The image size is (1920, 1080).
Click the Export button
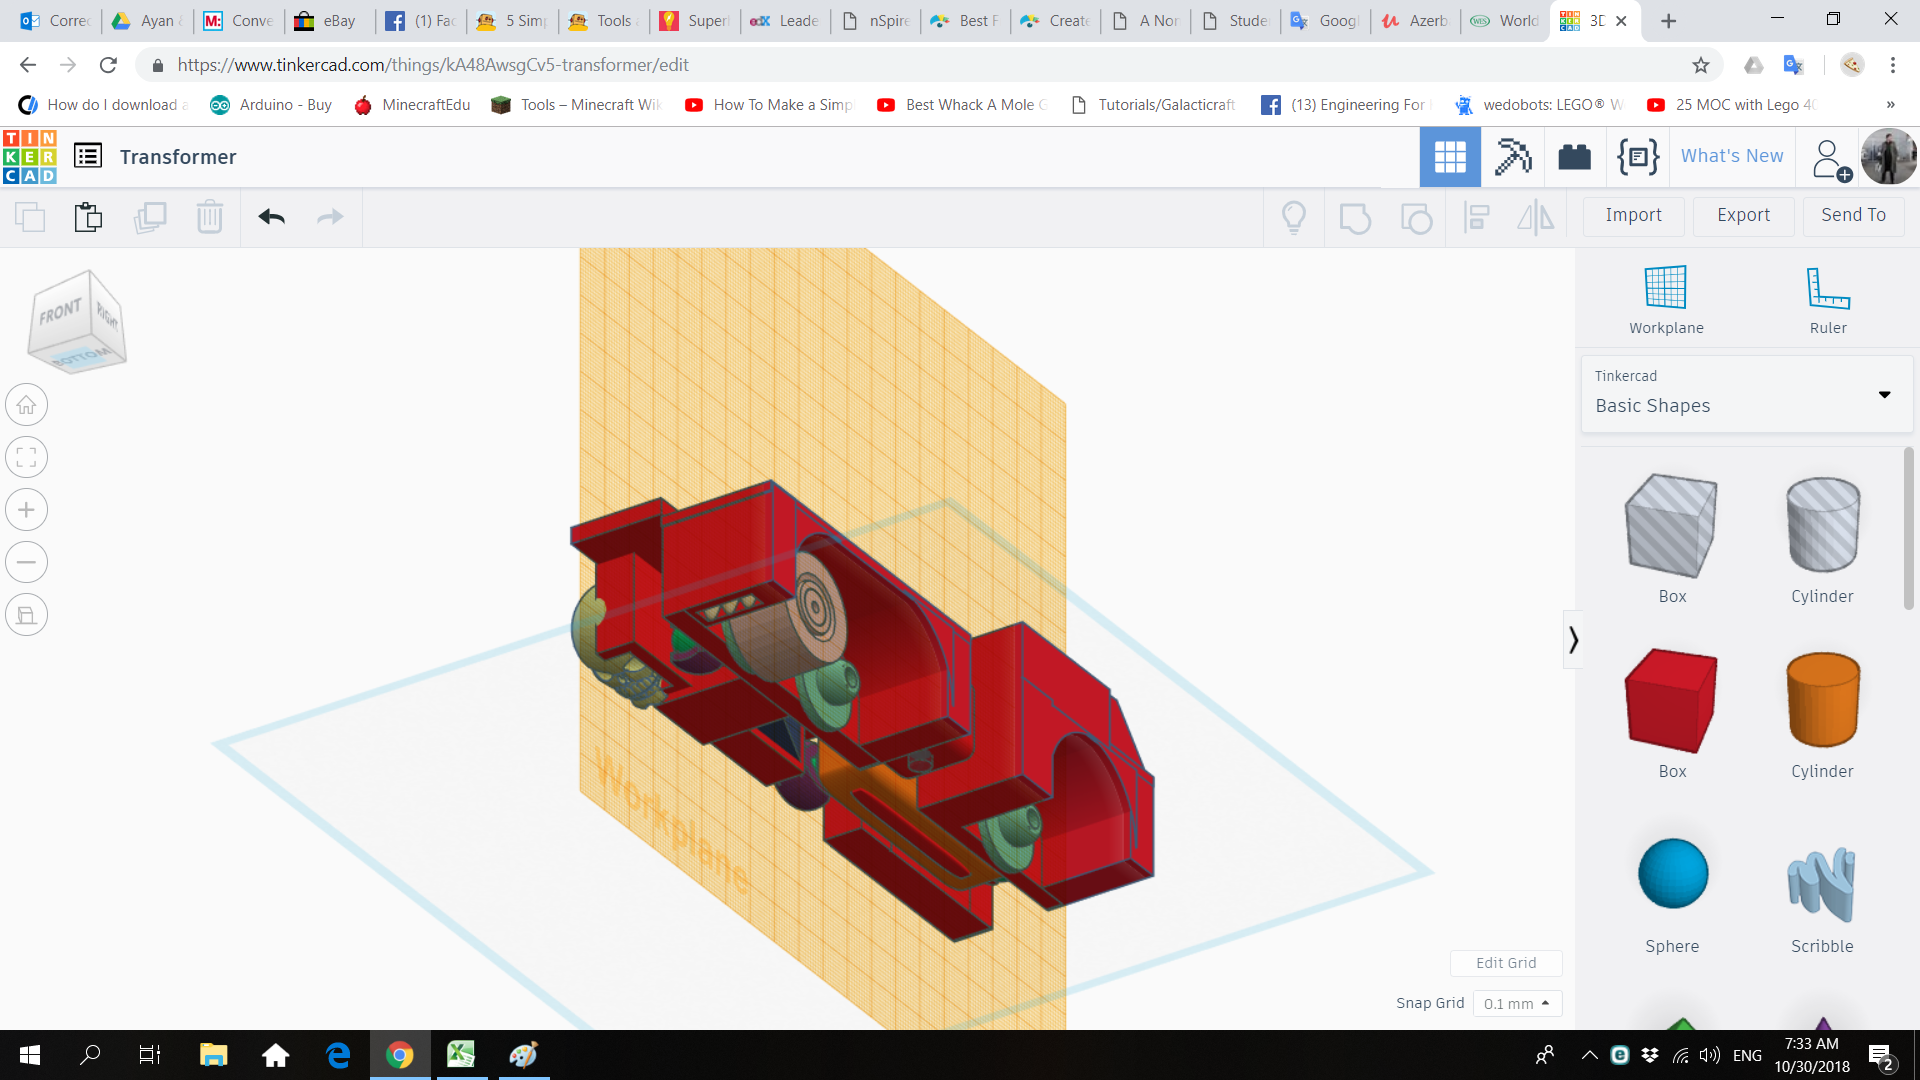point(1743,215)
